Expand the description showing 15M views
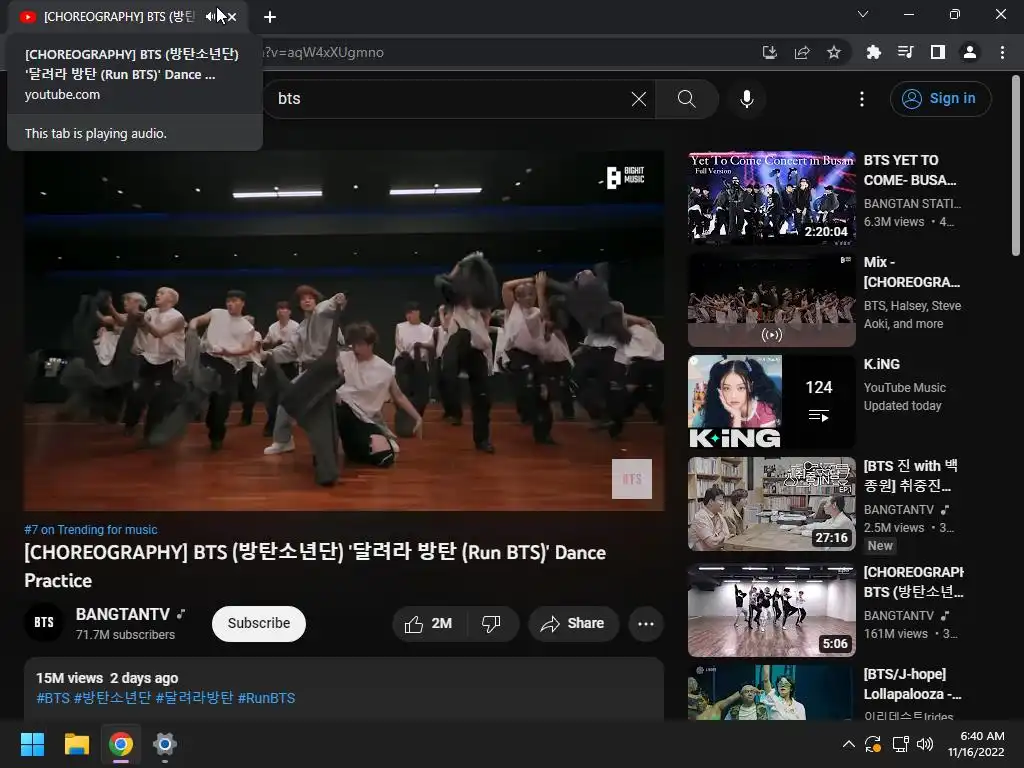Screen dimensions: 1024x768 pyautogui.click(x=344, y=690)
